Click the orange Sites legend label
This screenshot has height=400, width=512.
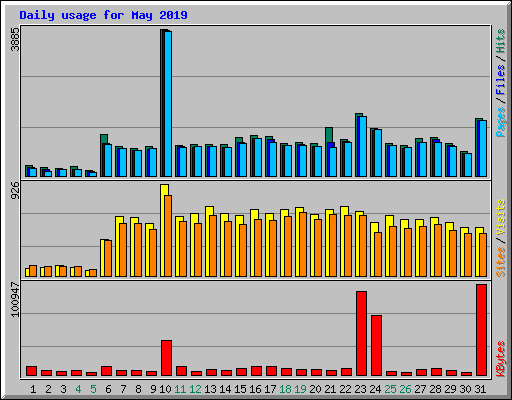click(x=501, y=262)
